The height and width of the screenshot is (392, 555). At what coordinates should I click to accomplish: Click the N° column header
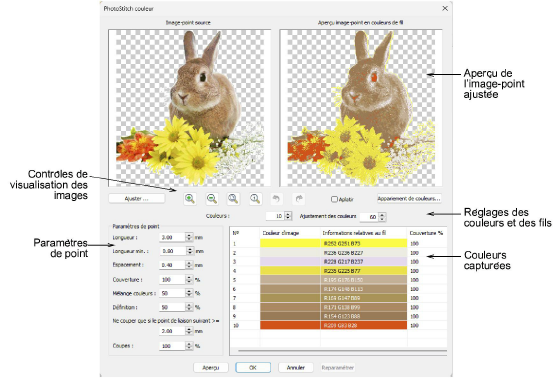[236, 233]
